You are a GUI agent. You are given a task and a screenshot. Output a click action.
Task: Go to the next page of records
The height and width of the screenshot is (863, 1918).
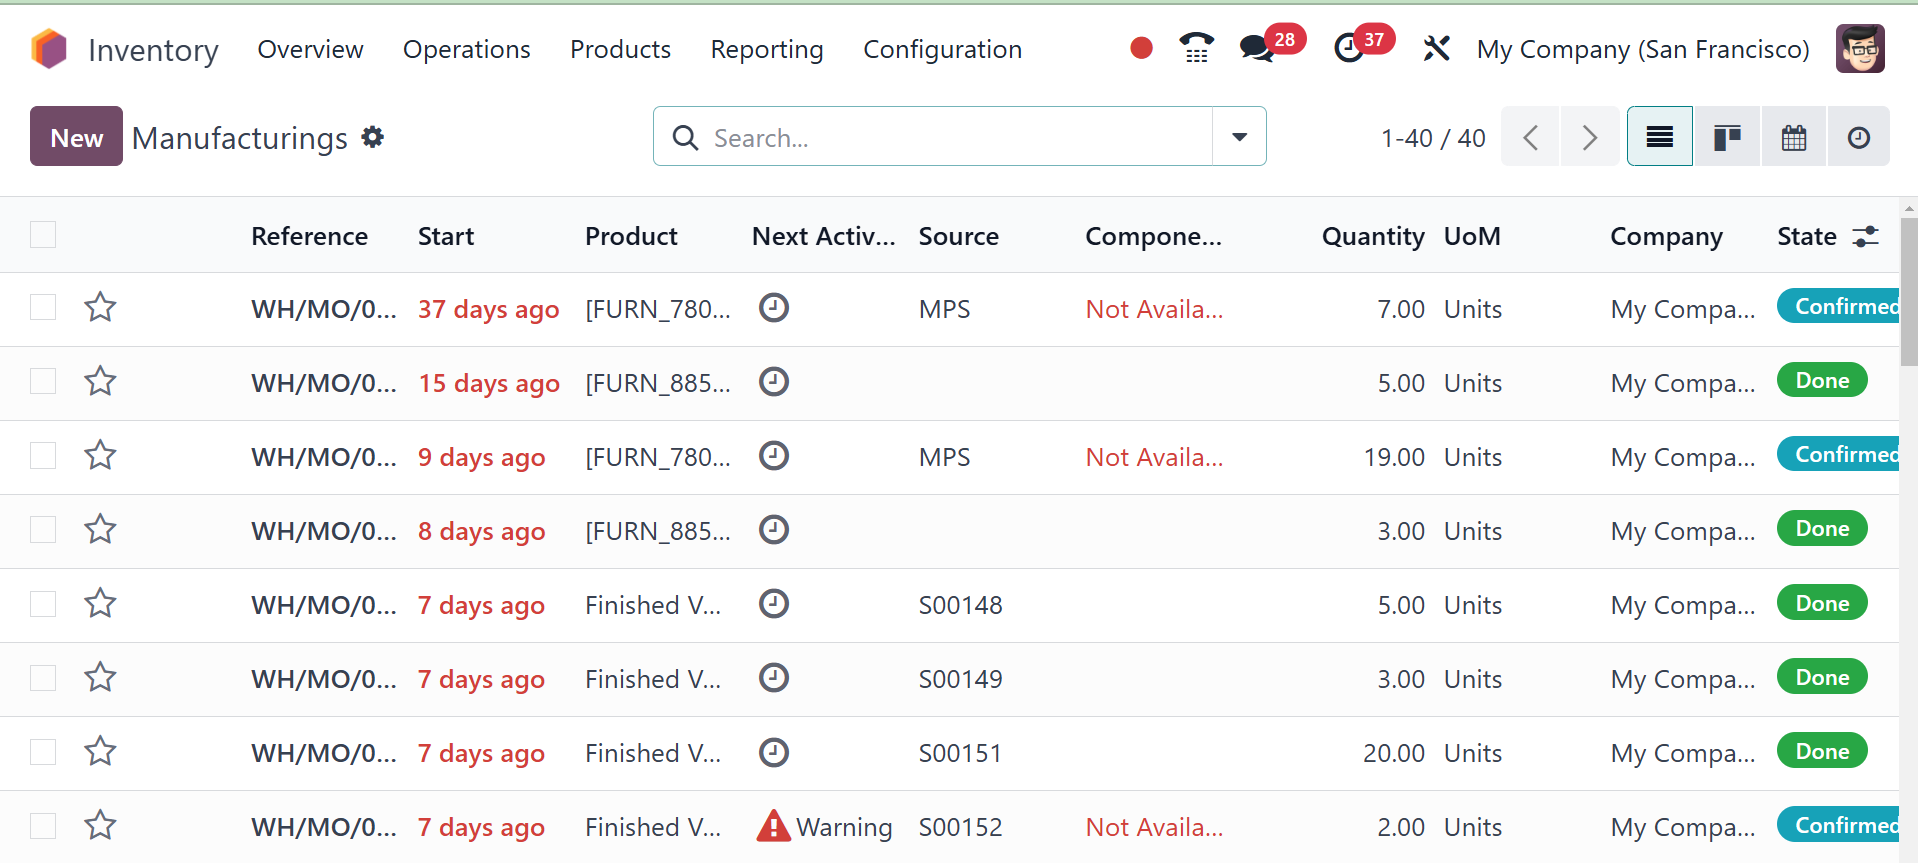click(x=1589, y=137)
